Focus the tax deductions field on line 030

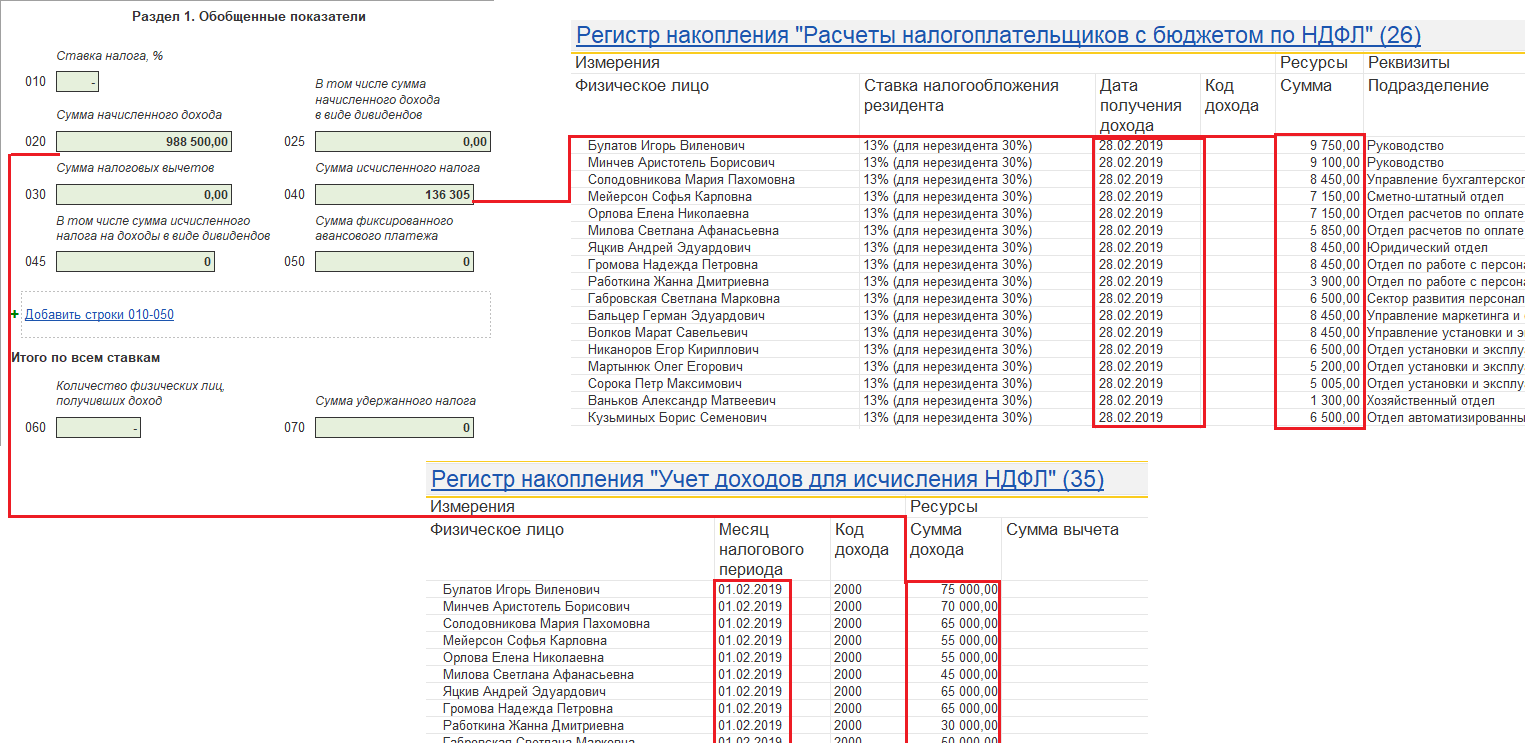click(x=144, y=195)
